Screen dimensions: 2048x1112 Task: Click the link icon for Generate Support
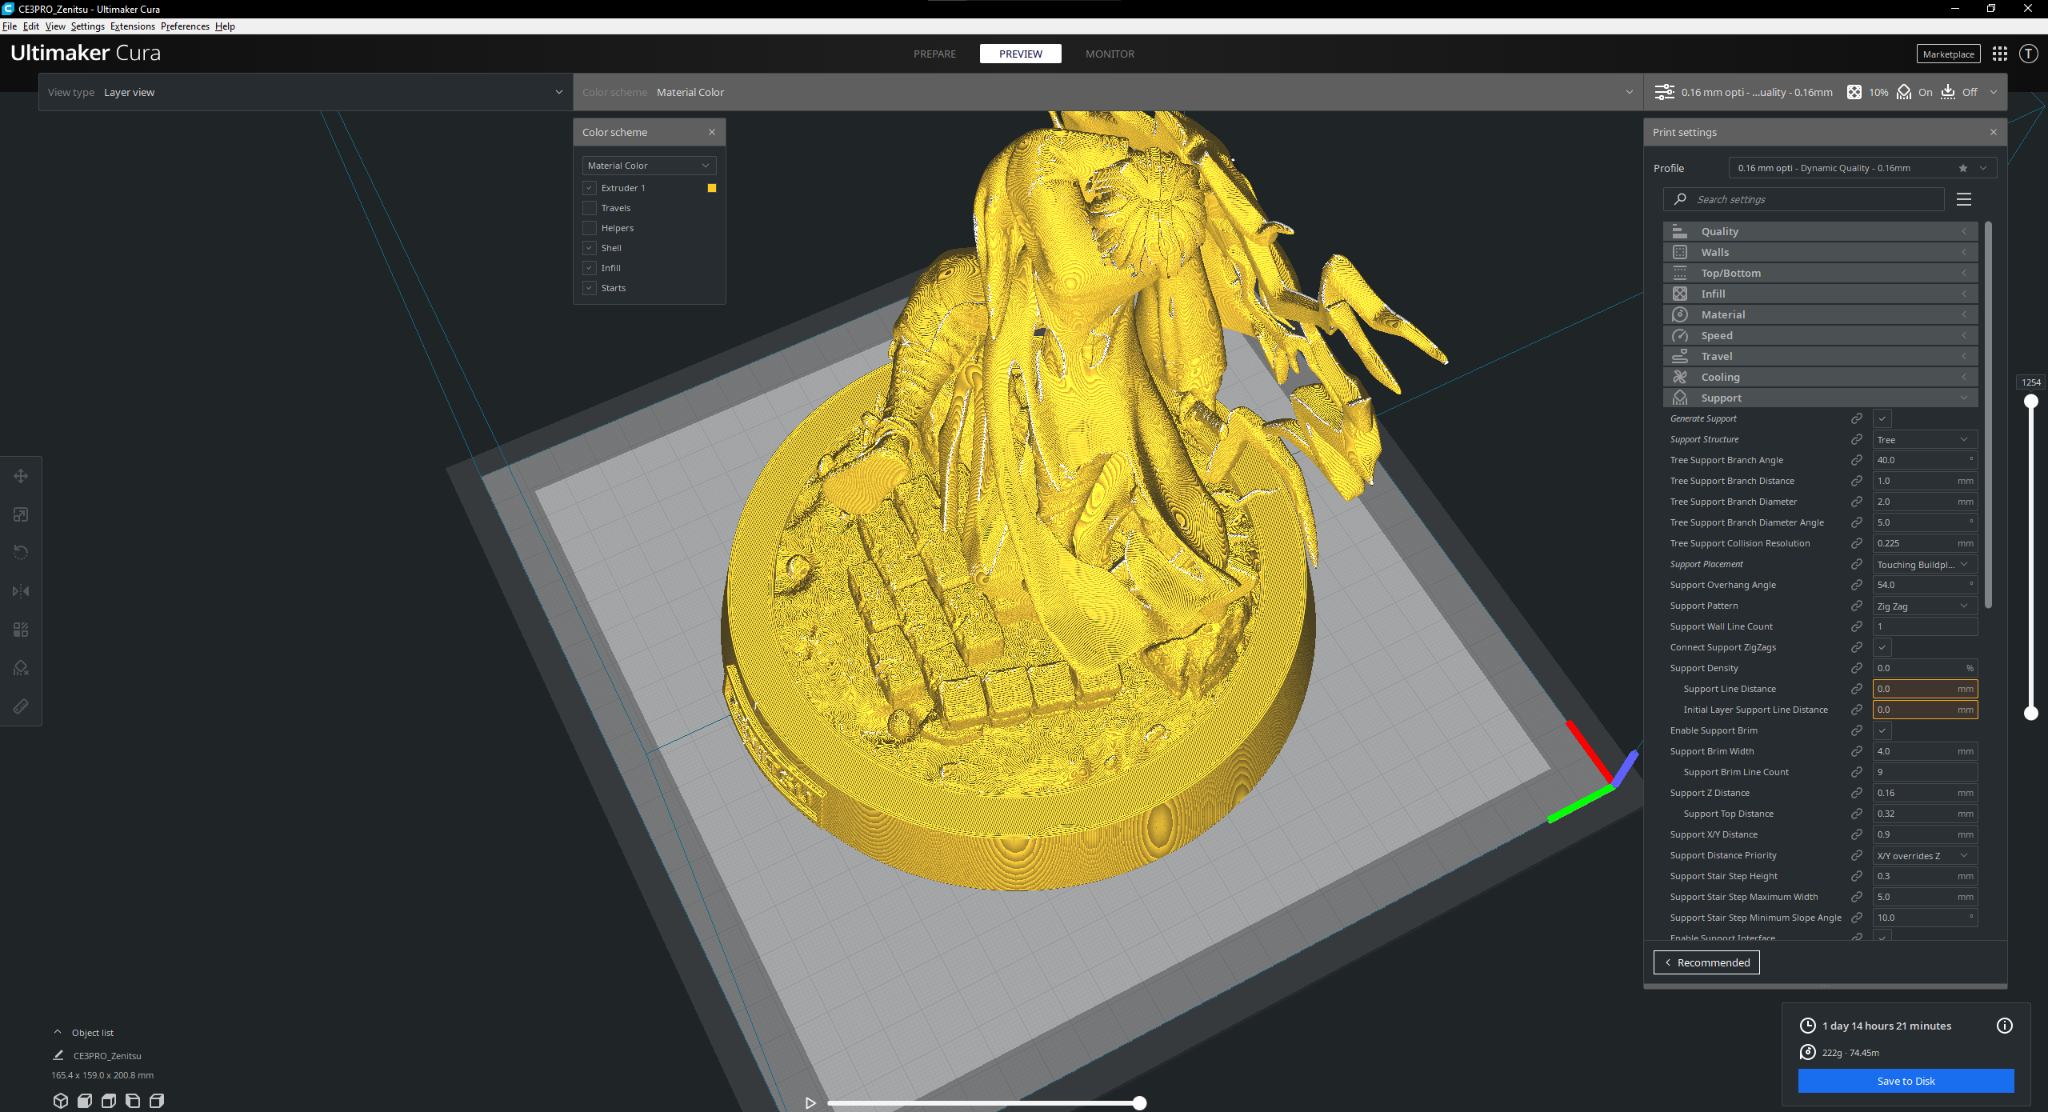pyautogui.click(x=1856, y=418)
